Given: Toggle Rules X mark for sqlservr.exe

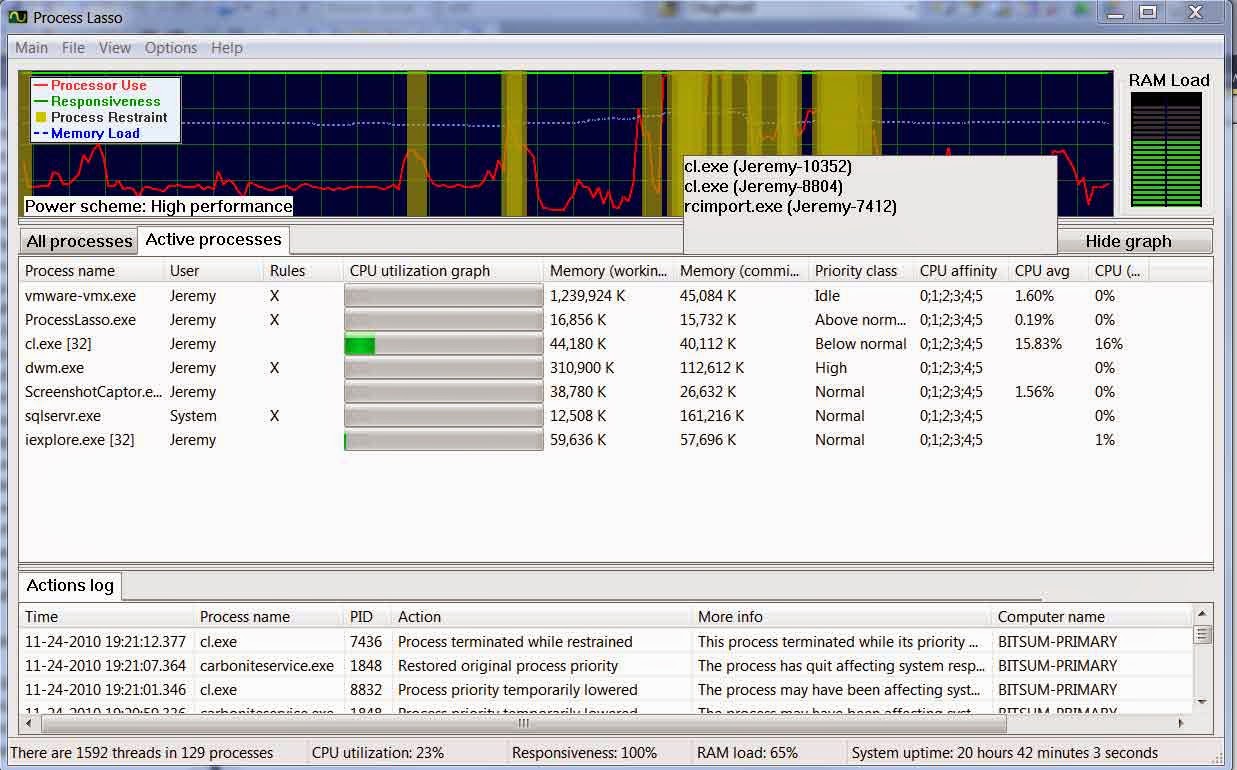Looking at the screenshot, I should tap(274, 416).
